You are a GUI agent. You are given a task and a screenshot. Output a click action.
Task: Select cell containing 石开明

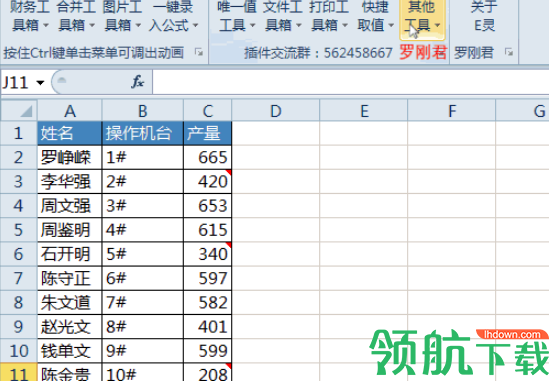point(70,254)
